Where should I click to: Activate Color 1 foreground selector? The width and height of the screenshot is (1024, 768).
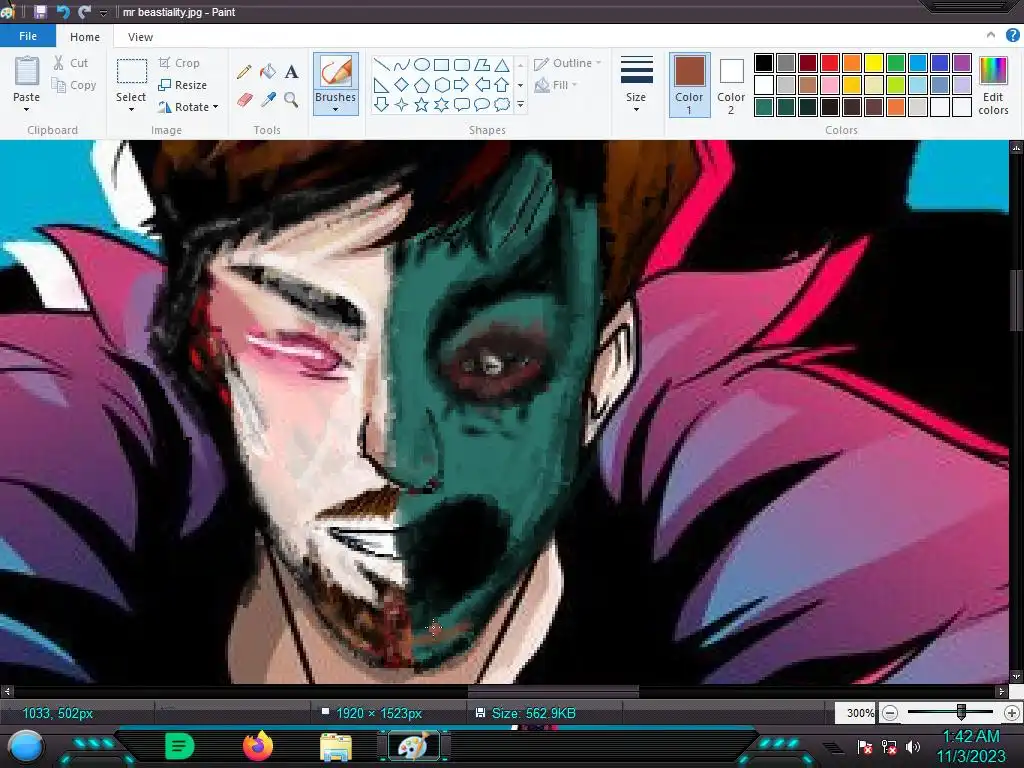[690, 85]
